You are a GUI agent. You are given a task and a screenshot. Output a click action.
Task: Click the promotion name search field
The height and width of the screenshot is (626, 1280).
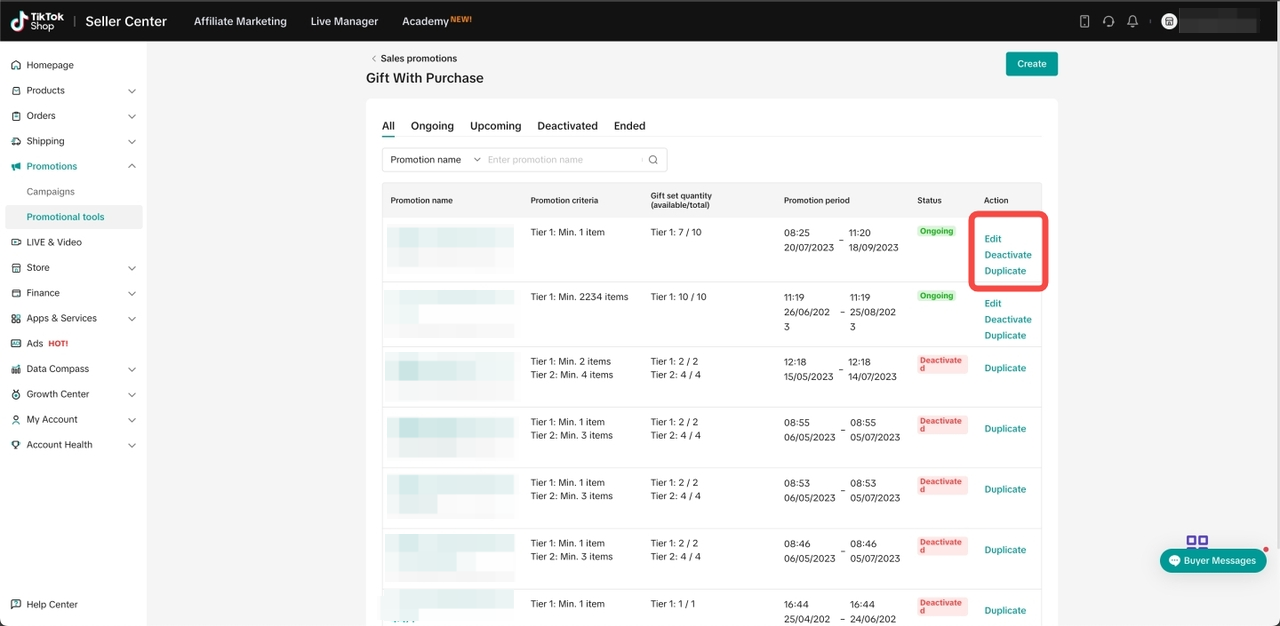(x=562, y=160)
